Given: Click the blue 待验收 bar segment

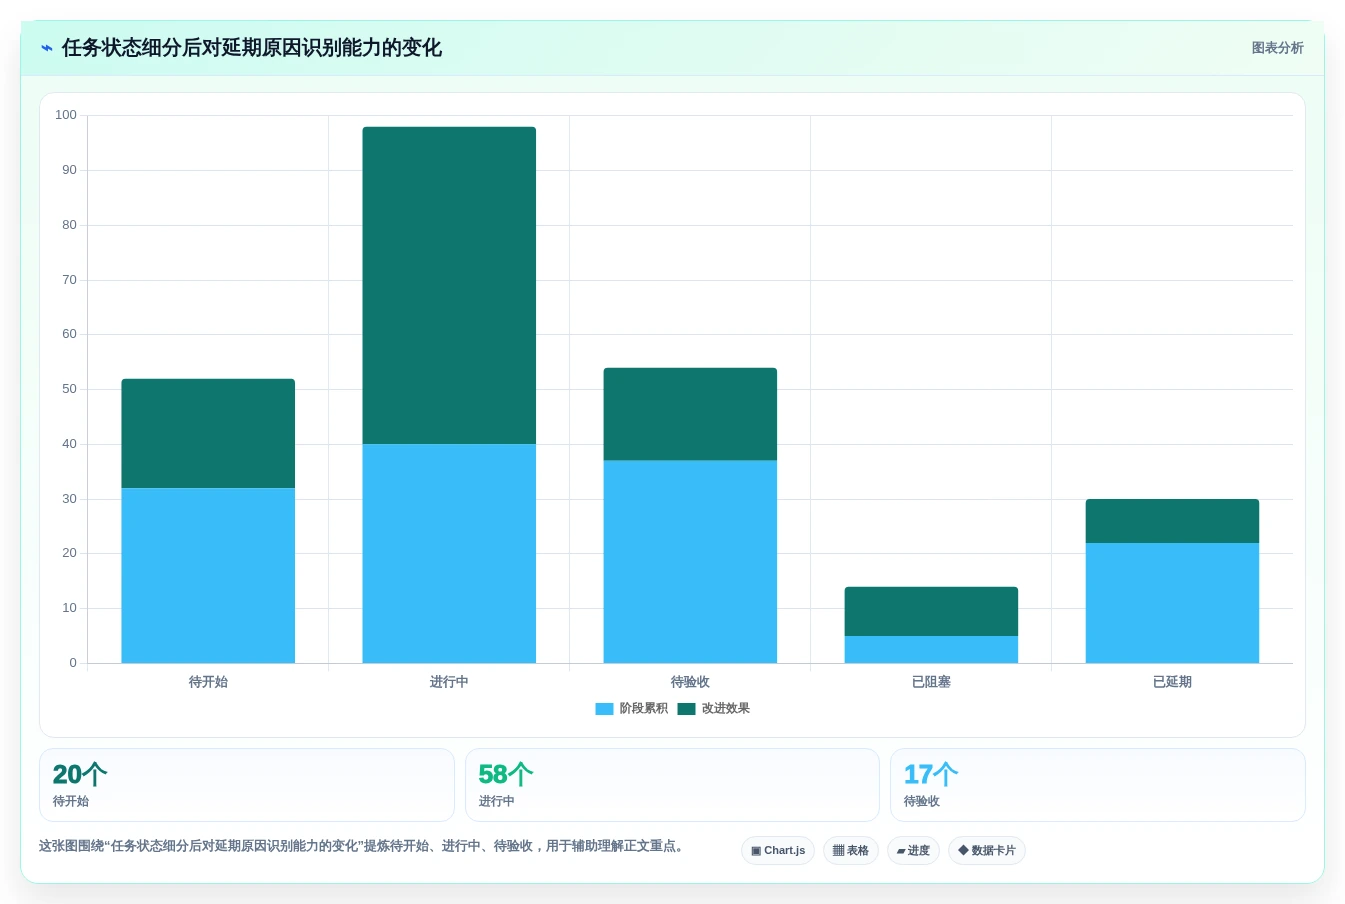Looking at the screenshot, I should coord(690,561).
